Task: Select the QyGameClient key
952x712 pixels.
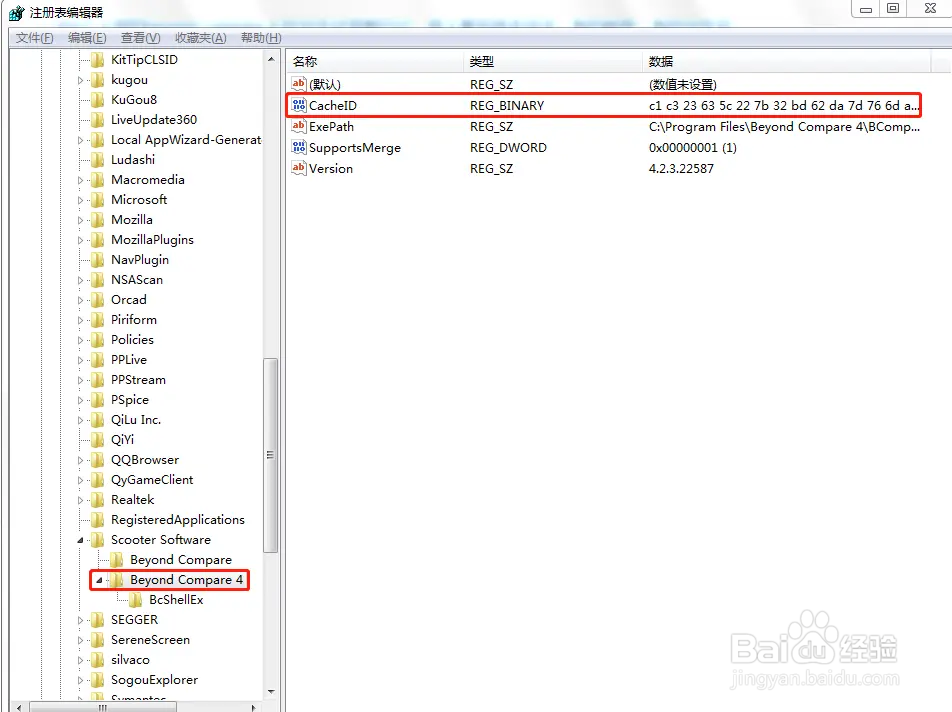Action: coord(152,480)
